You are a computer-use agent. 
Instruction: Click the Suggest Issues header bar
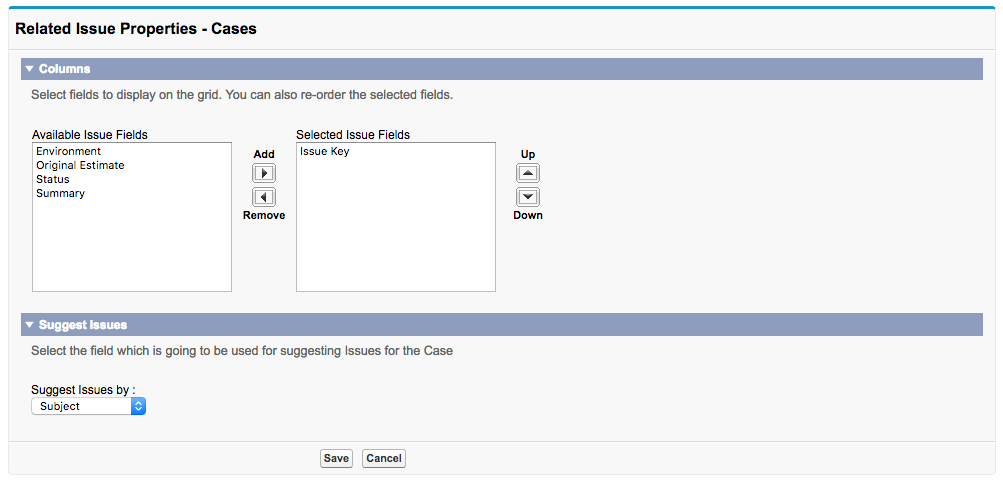[500, 325]
